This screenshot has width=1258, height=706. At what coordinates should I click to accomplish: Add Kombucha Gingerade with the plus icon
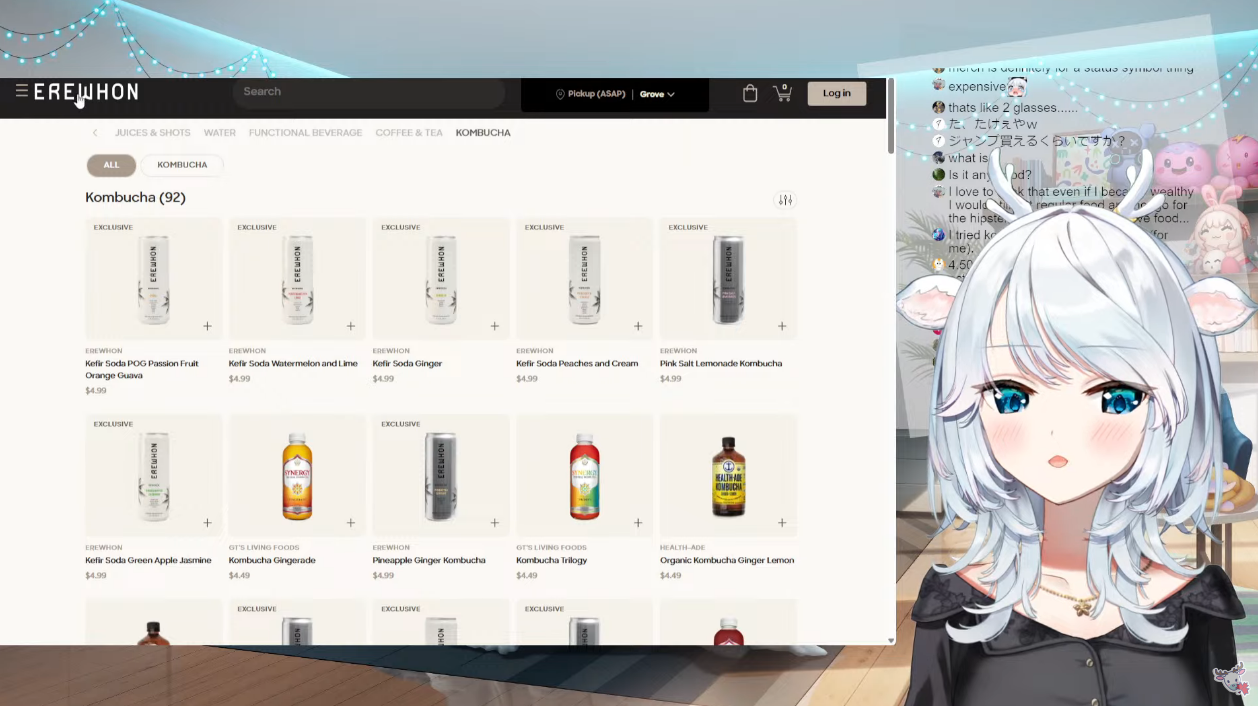[x=351, y=522]
